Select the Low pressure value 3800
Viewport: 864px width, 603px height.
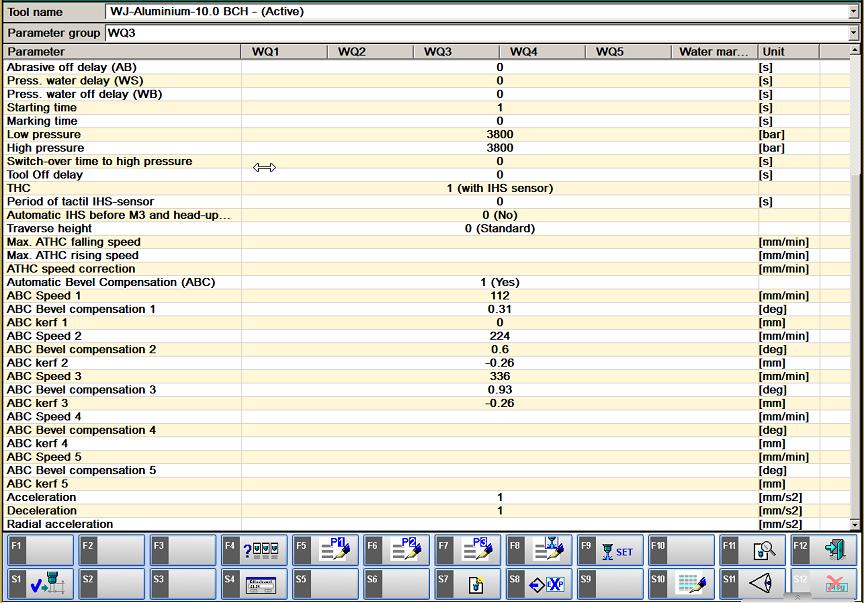[500, 134]
